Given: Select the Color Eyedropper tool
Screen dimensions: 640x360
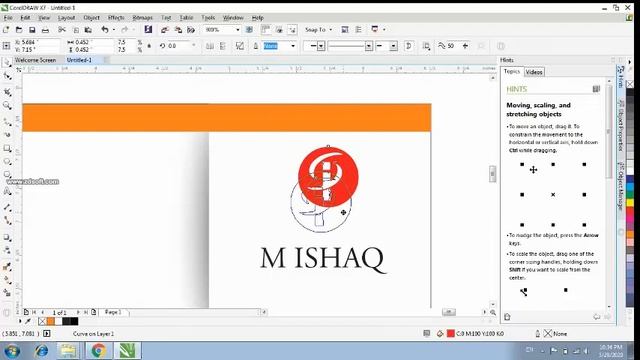Looking at the screenshot, I should (x=7, y=267).
